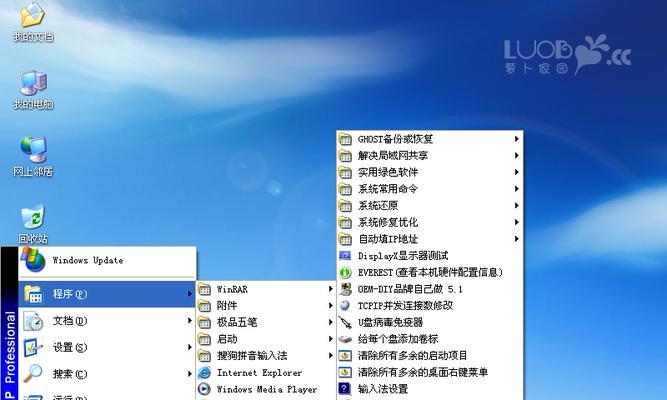The image size is (667, 400).
Task: Click the 清除所有多余的桌面右键菜单 icon
Action: click(345, 372)
